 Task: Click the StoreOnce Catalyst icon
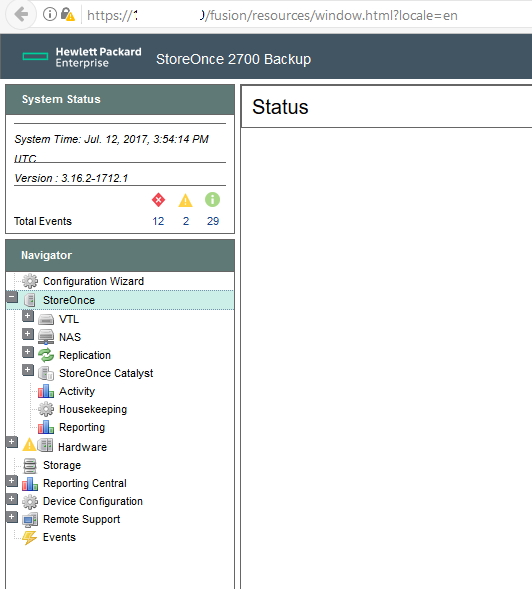[x=46, y=373]
